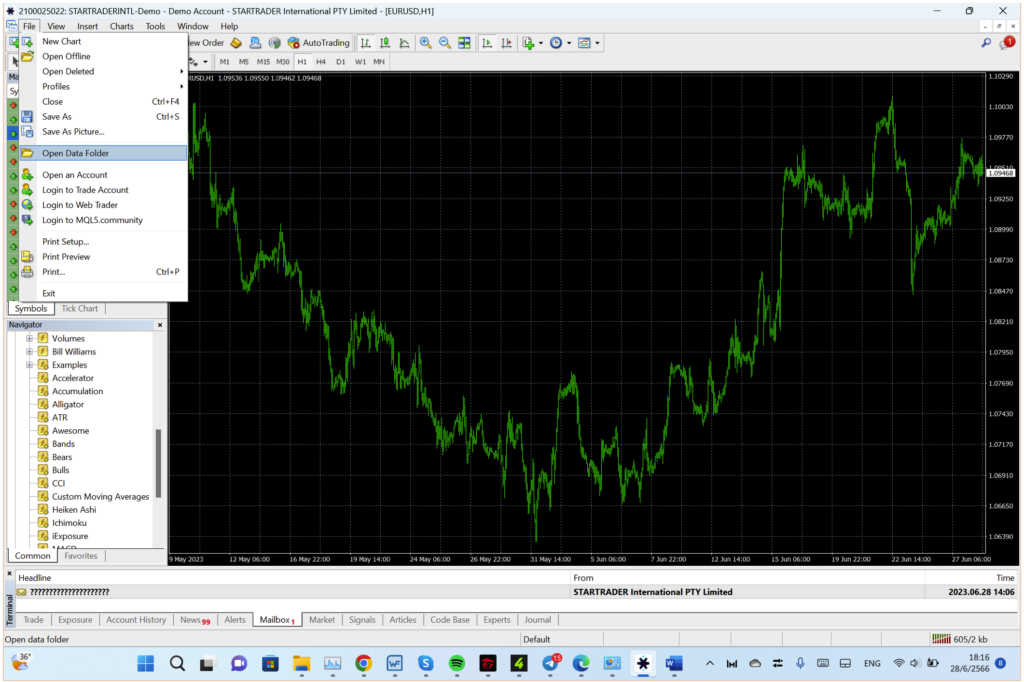The width and height of the screenshot is (1024, 682).
Task: Click the virtual hosting cloud icon
Action: click(255, 43)
